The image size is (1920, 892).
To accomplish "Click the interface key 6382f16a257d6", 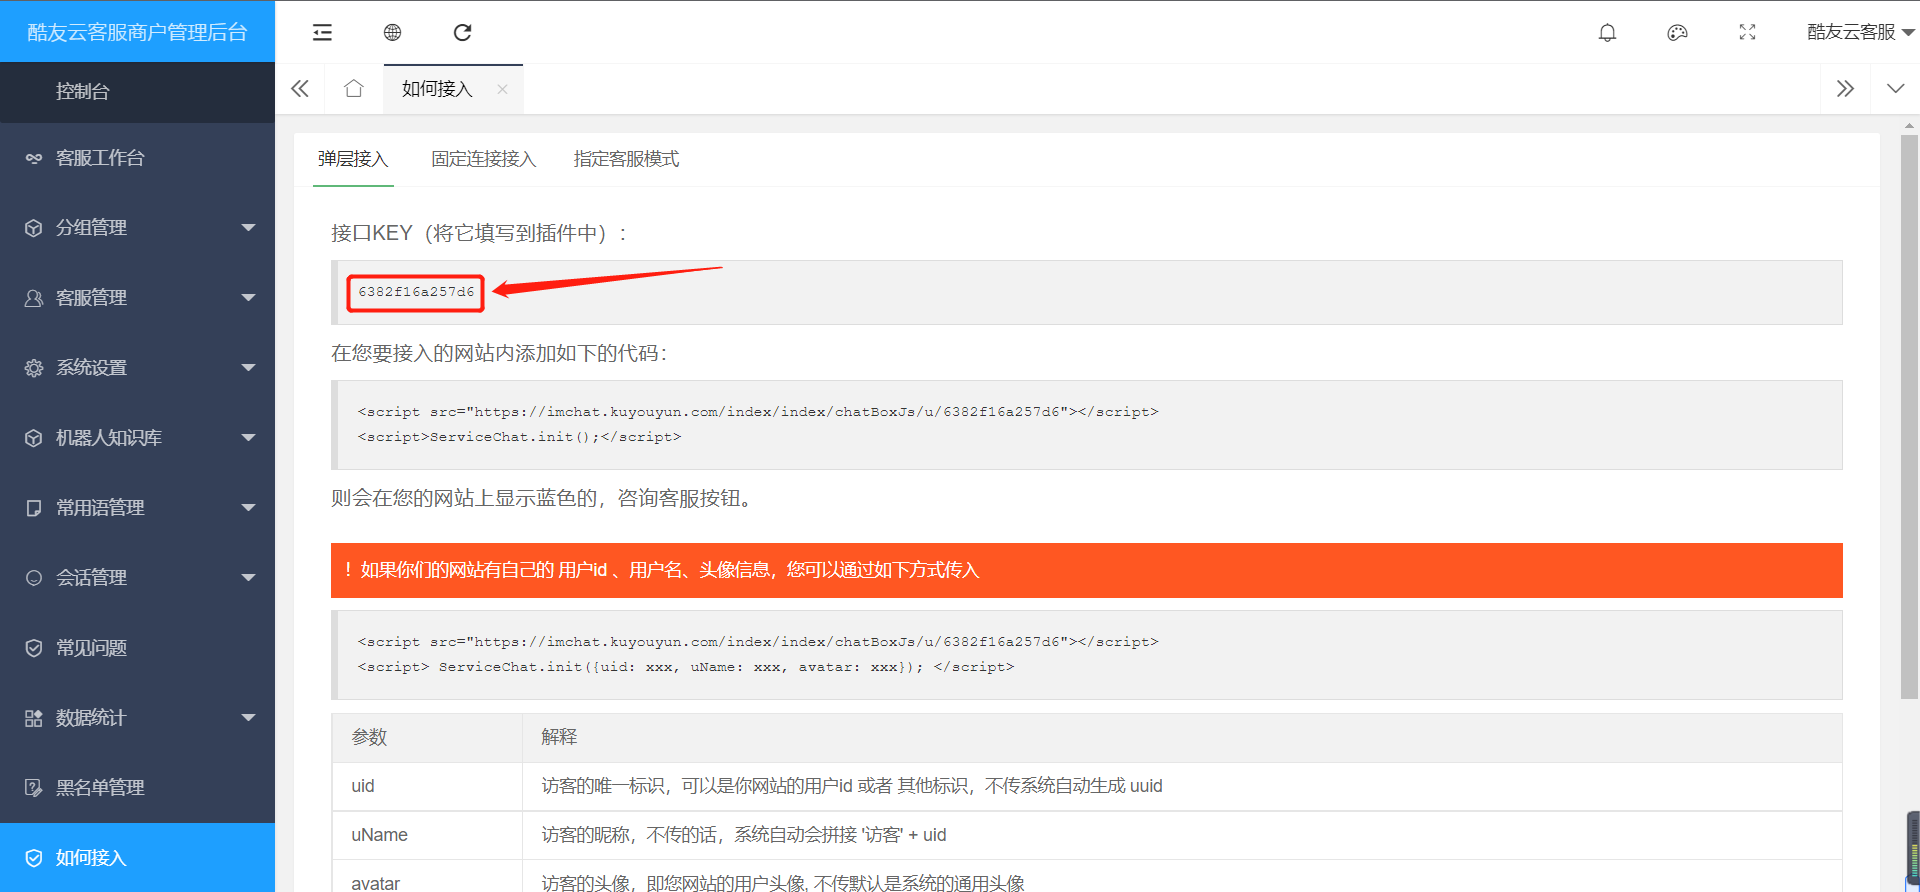I will pos(416,292).
